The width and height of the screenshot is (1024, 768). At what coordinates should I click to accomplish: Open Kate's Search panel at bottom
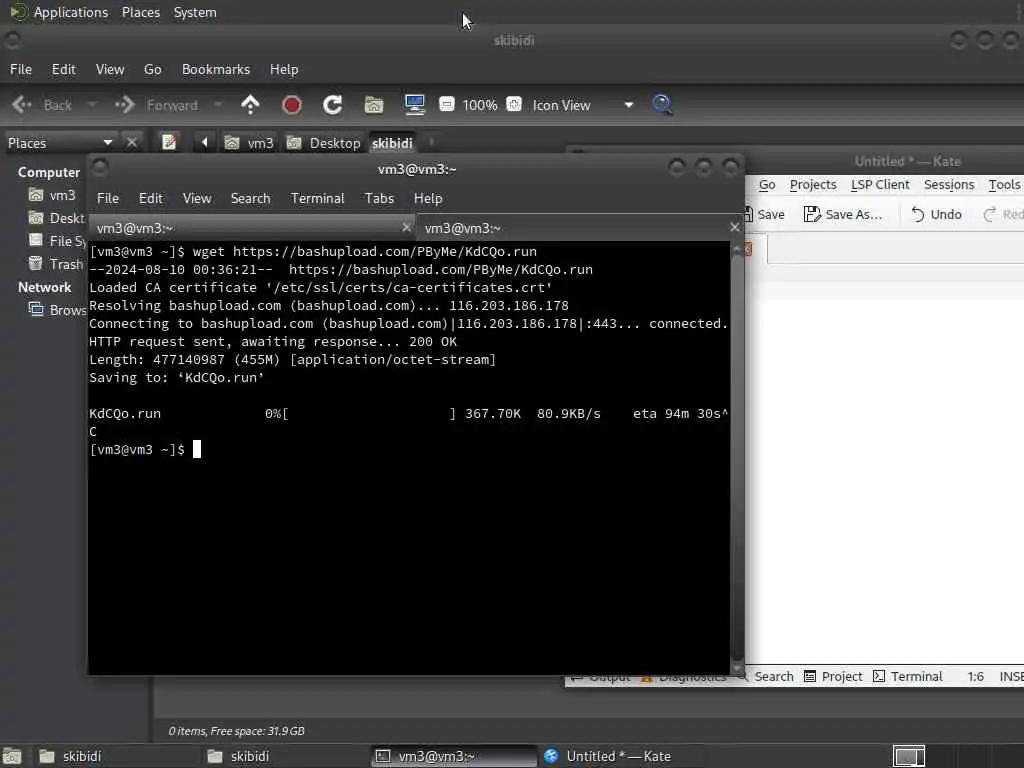[765, 677]
